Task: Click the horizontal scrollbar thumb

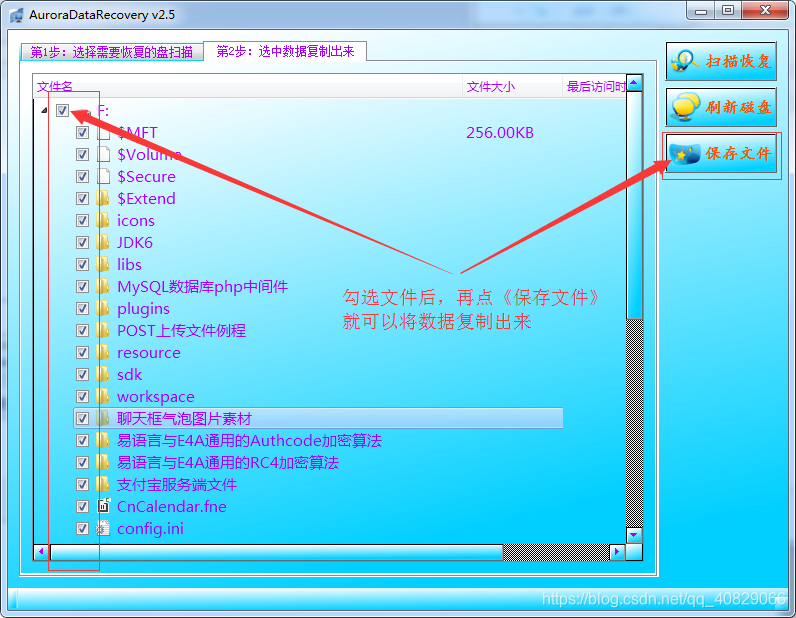Action: tap(277, 551)
